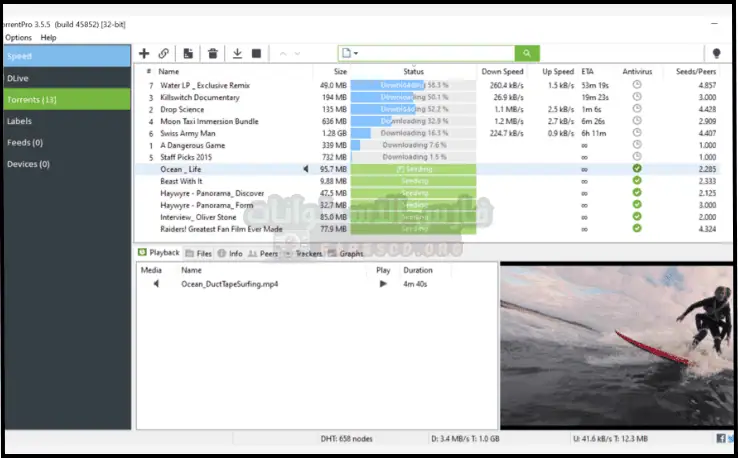Click the lightbulb icon in the toolbar
The width and height of the screenshot is (738, 458).
click(716, 53)
